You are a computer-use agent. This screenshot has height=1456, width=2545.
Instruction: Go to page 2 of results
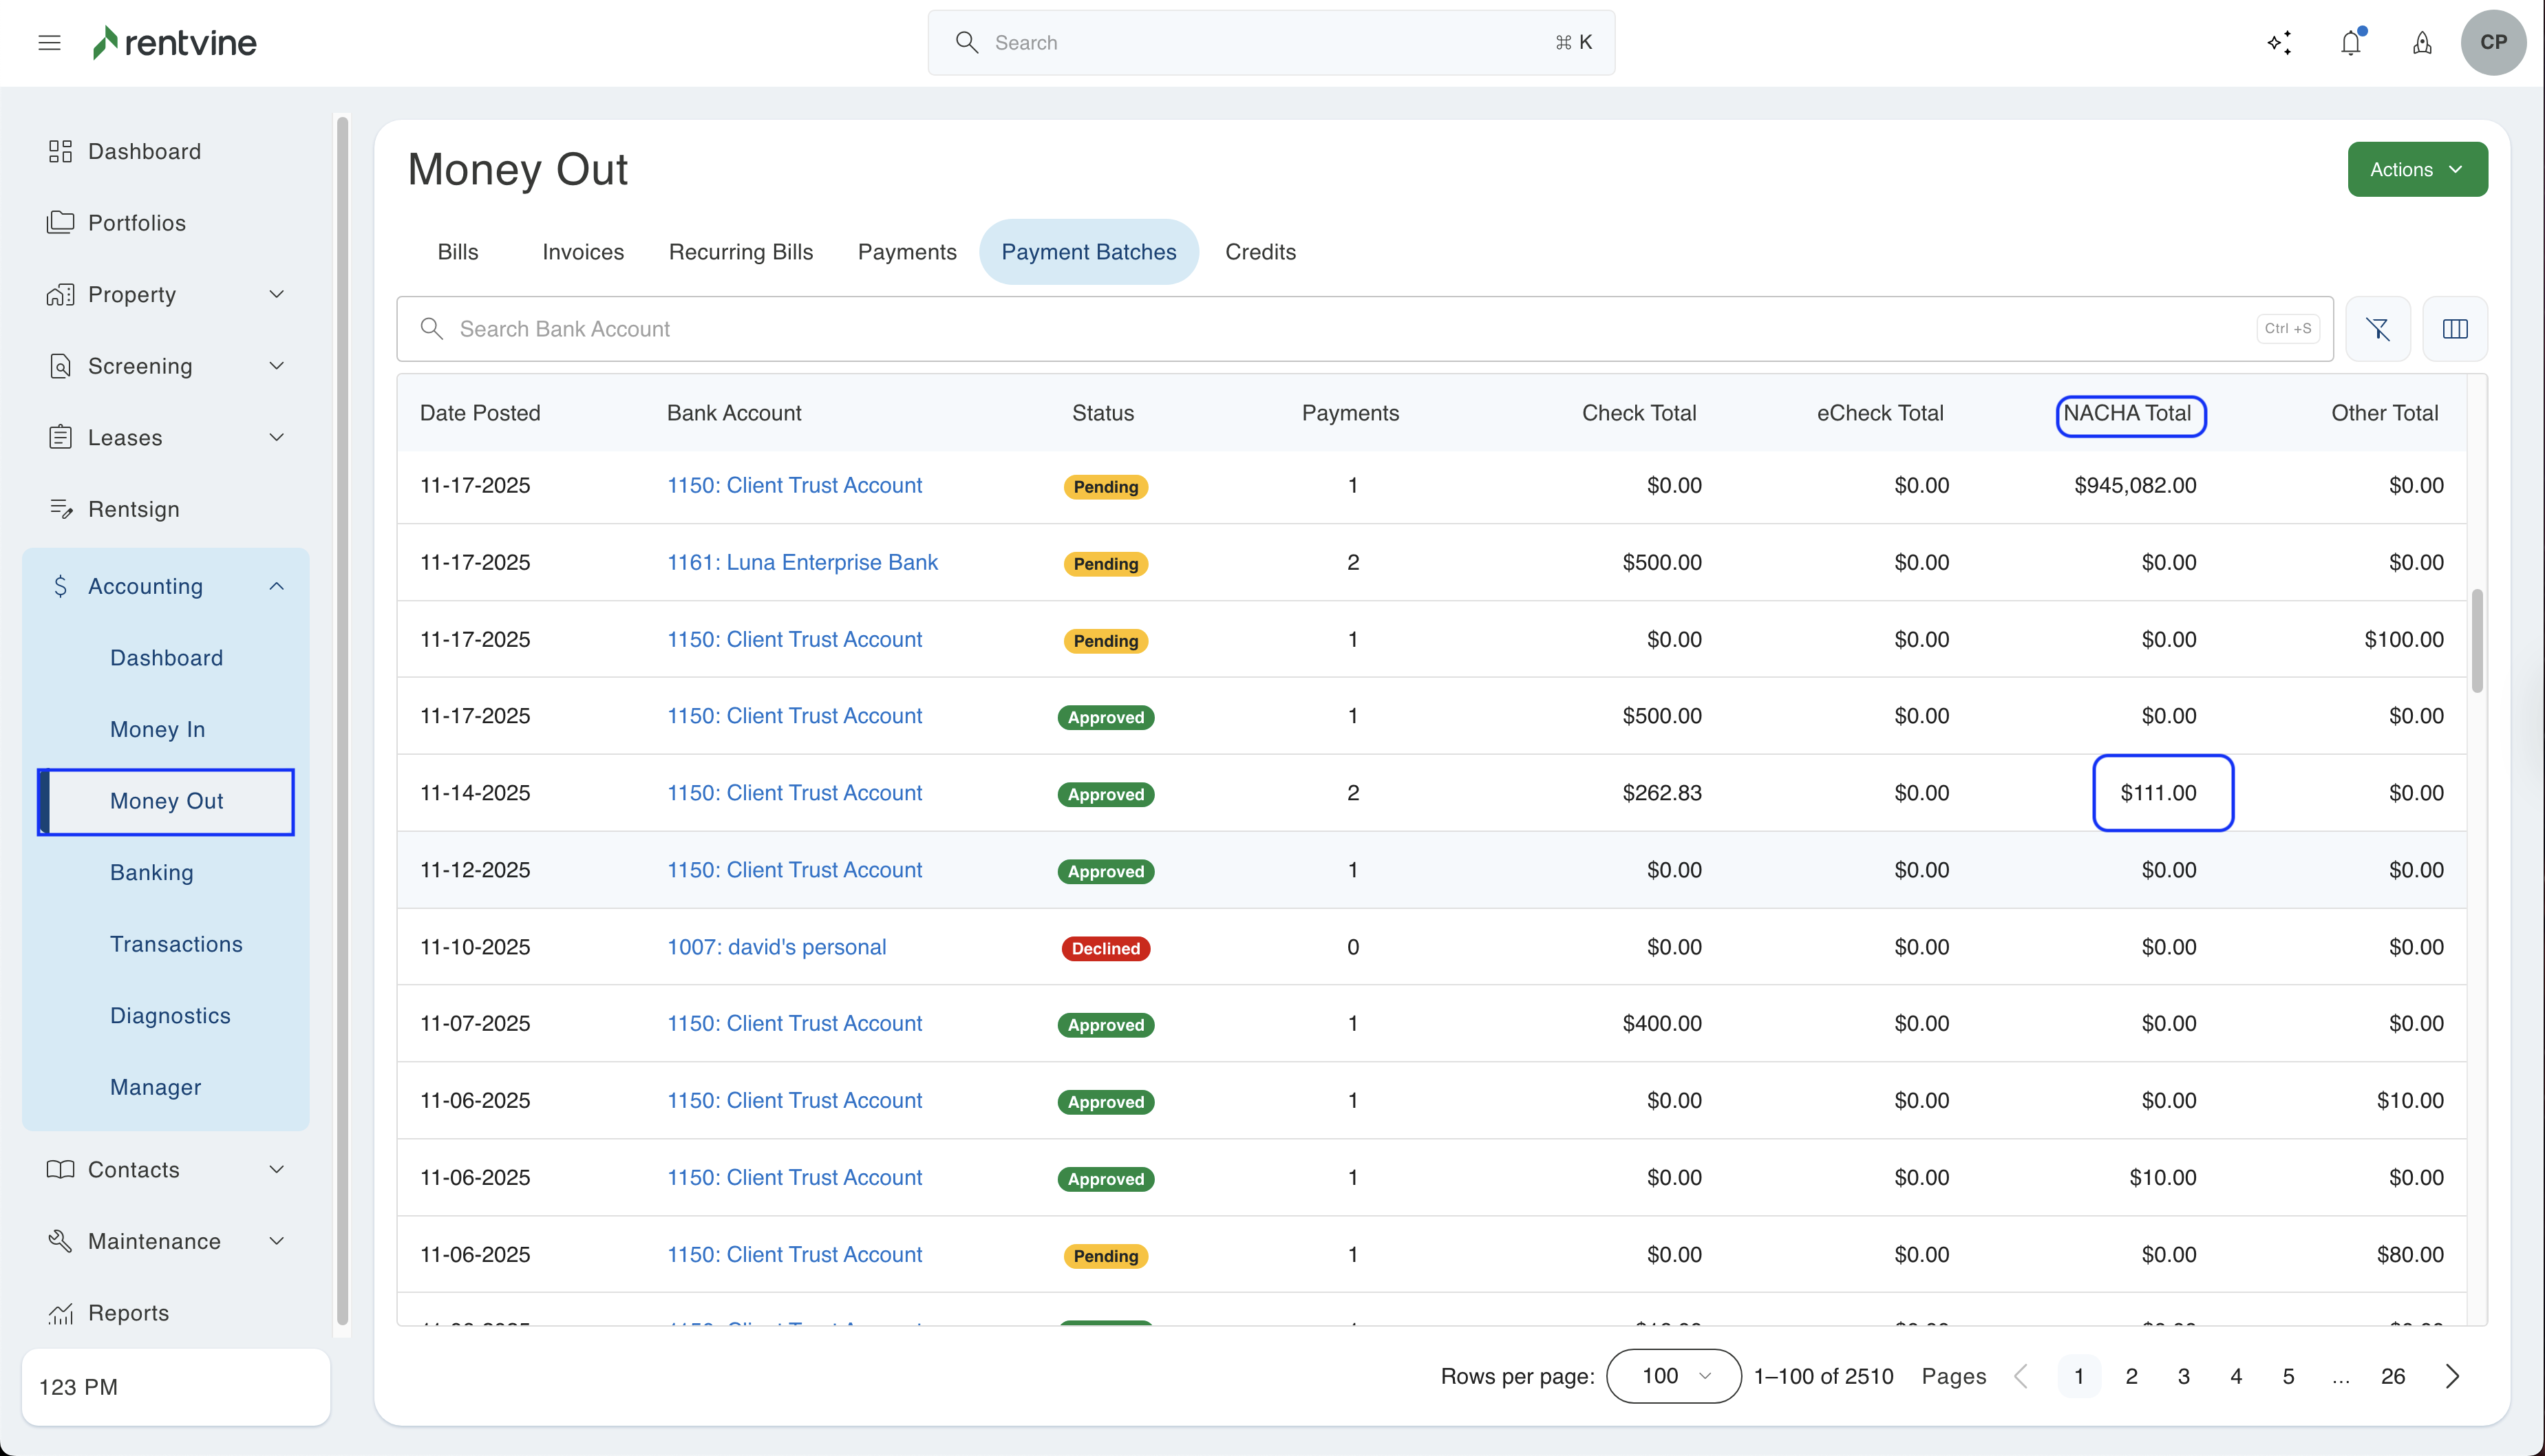[2131, 1376]
